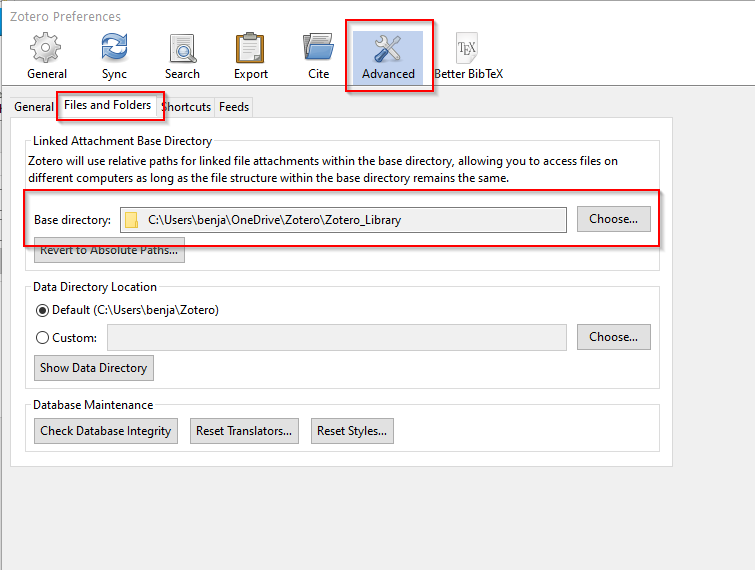Click Reset Styles button
Image resolution: width=755 pixels, height=570 pixels.
pyautogui.click(x=352, y=431)
